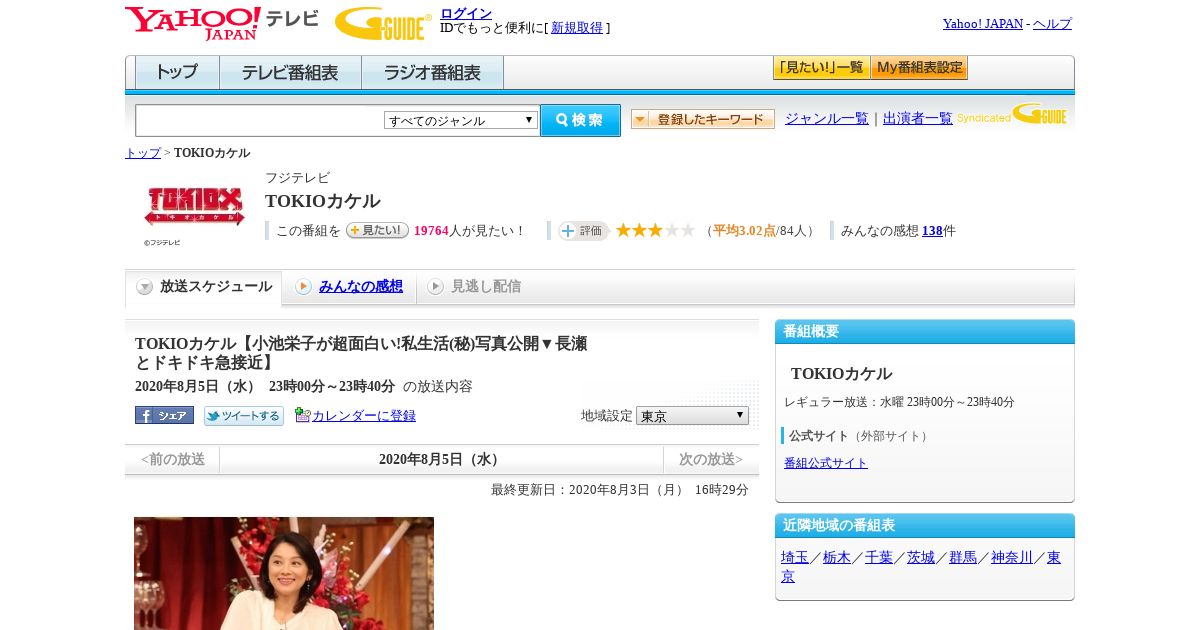The width and height of the screenshot is (1200, 630).
Task: Click the 2020年8月5日(水) date heading
Action: coord(441,460)
